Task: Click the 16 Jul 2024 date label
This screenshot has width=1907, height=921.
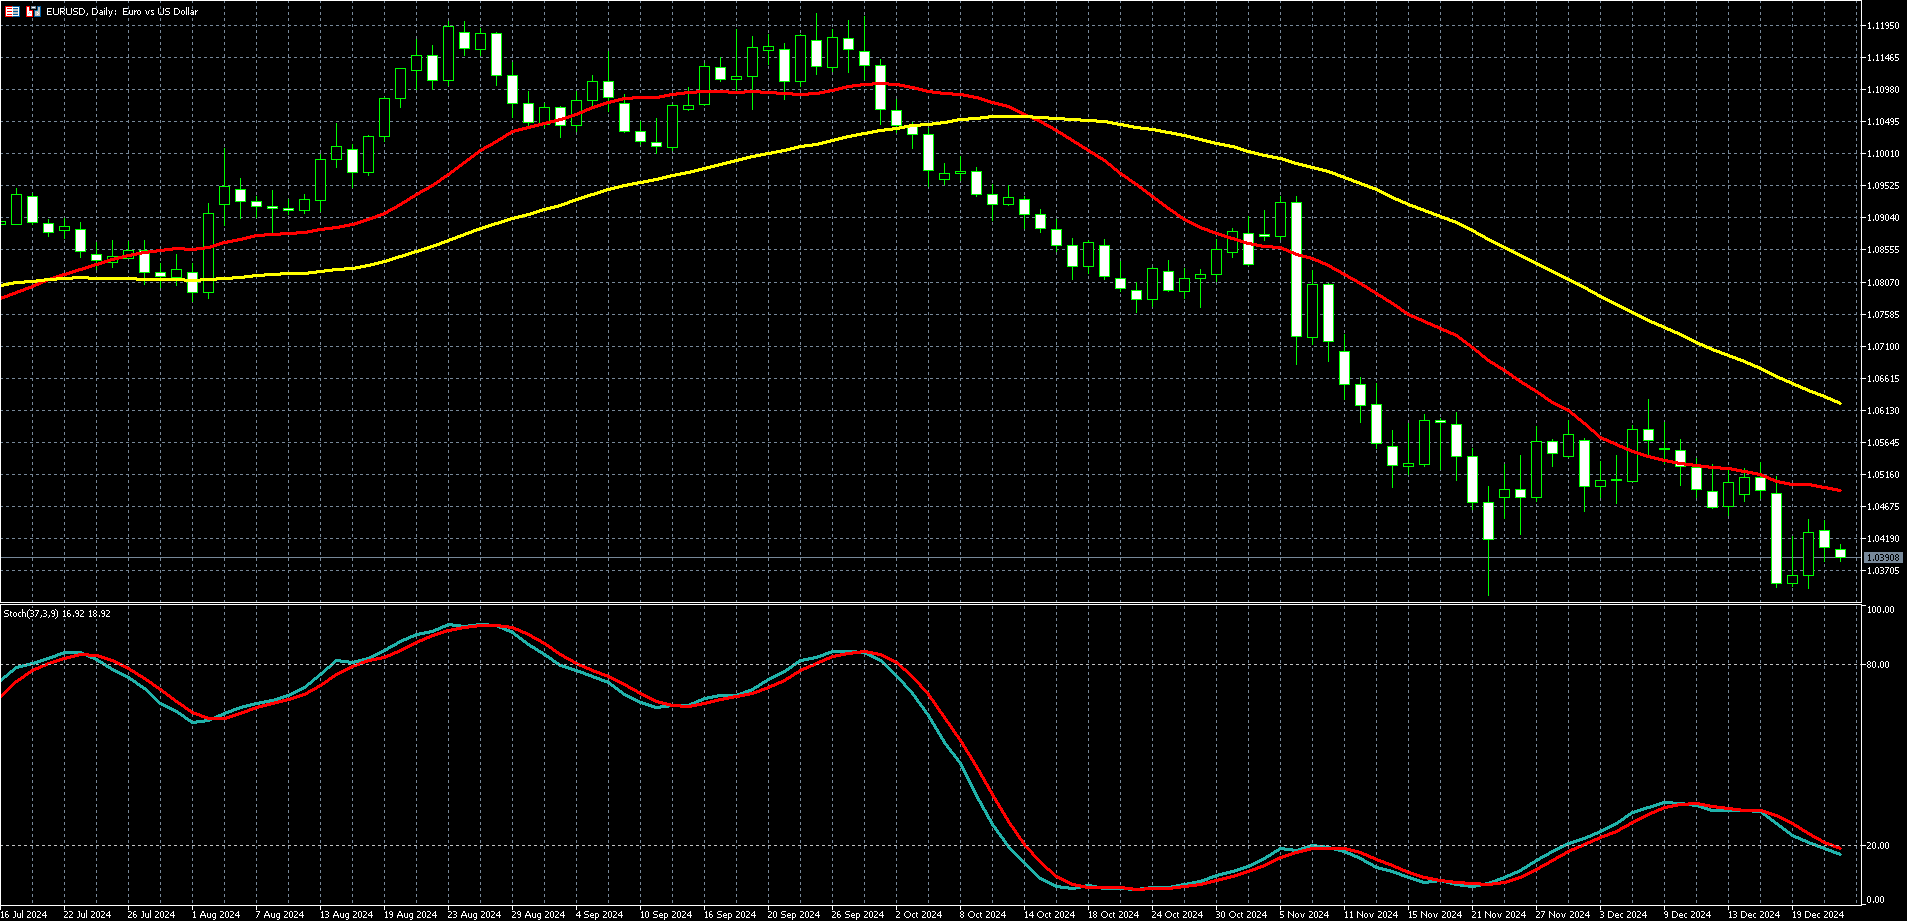Action: click(24, 914)
